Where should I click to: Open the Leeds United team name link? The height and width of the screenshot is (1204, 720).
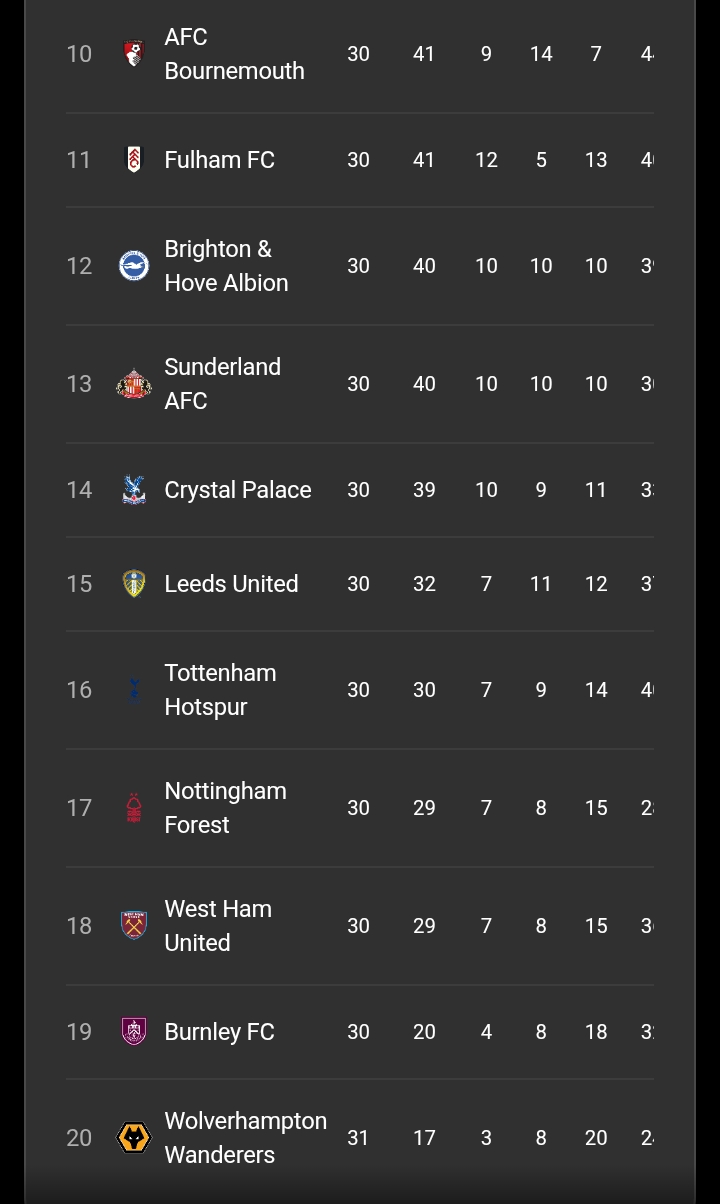[x=231, y=584]
